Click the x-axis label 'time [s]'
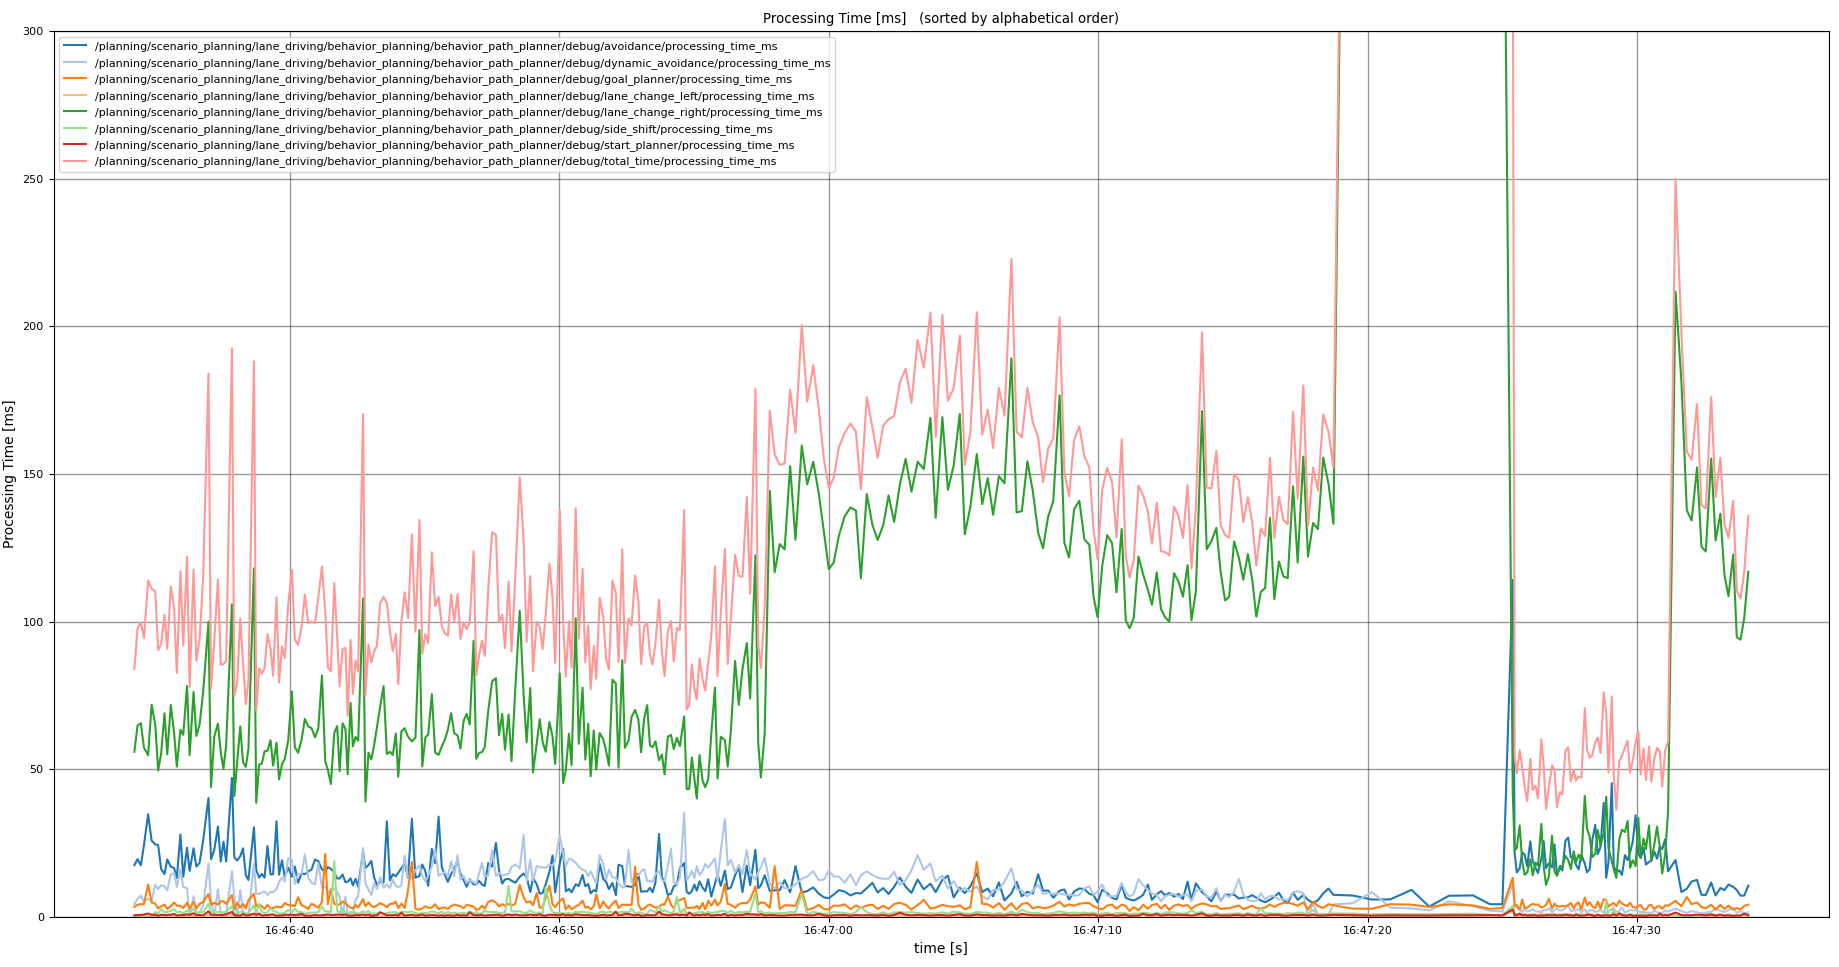 click(x=940, y=948)
